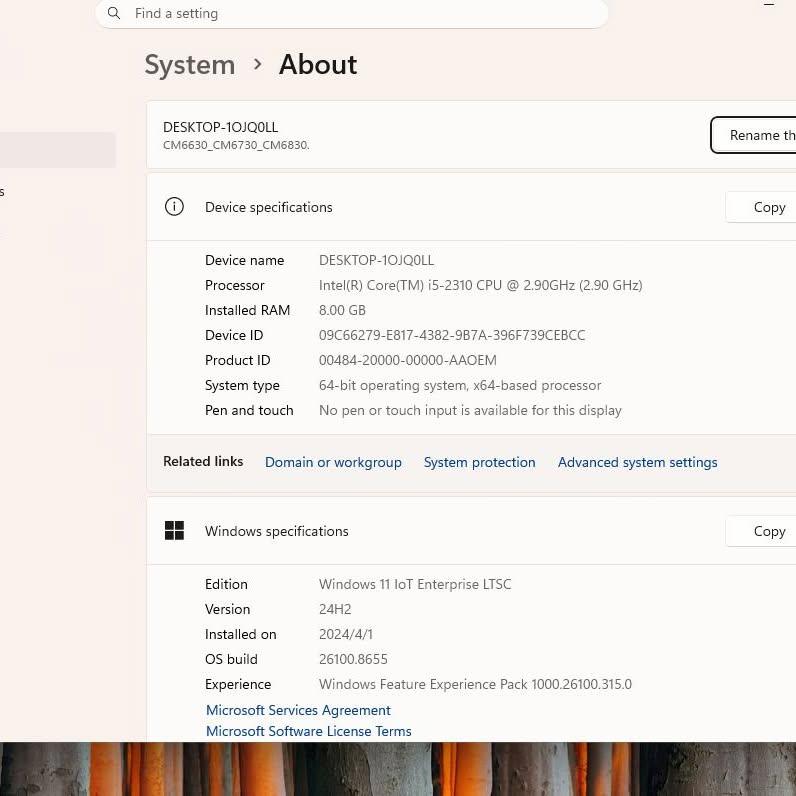Click OS build value 26100.8655
This screenshot has width=796, height=796.
coord(353,659)
